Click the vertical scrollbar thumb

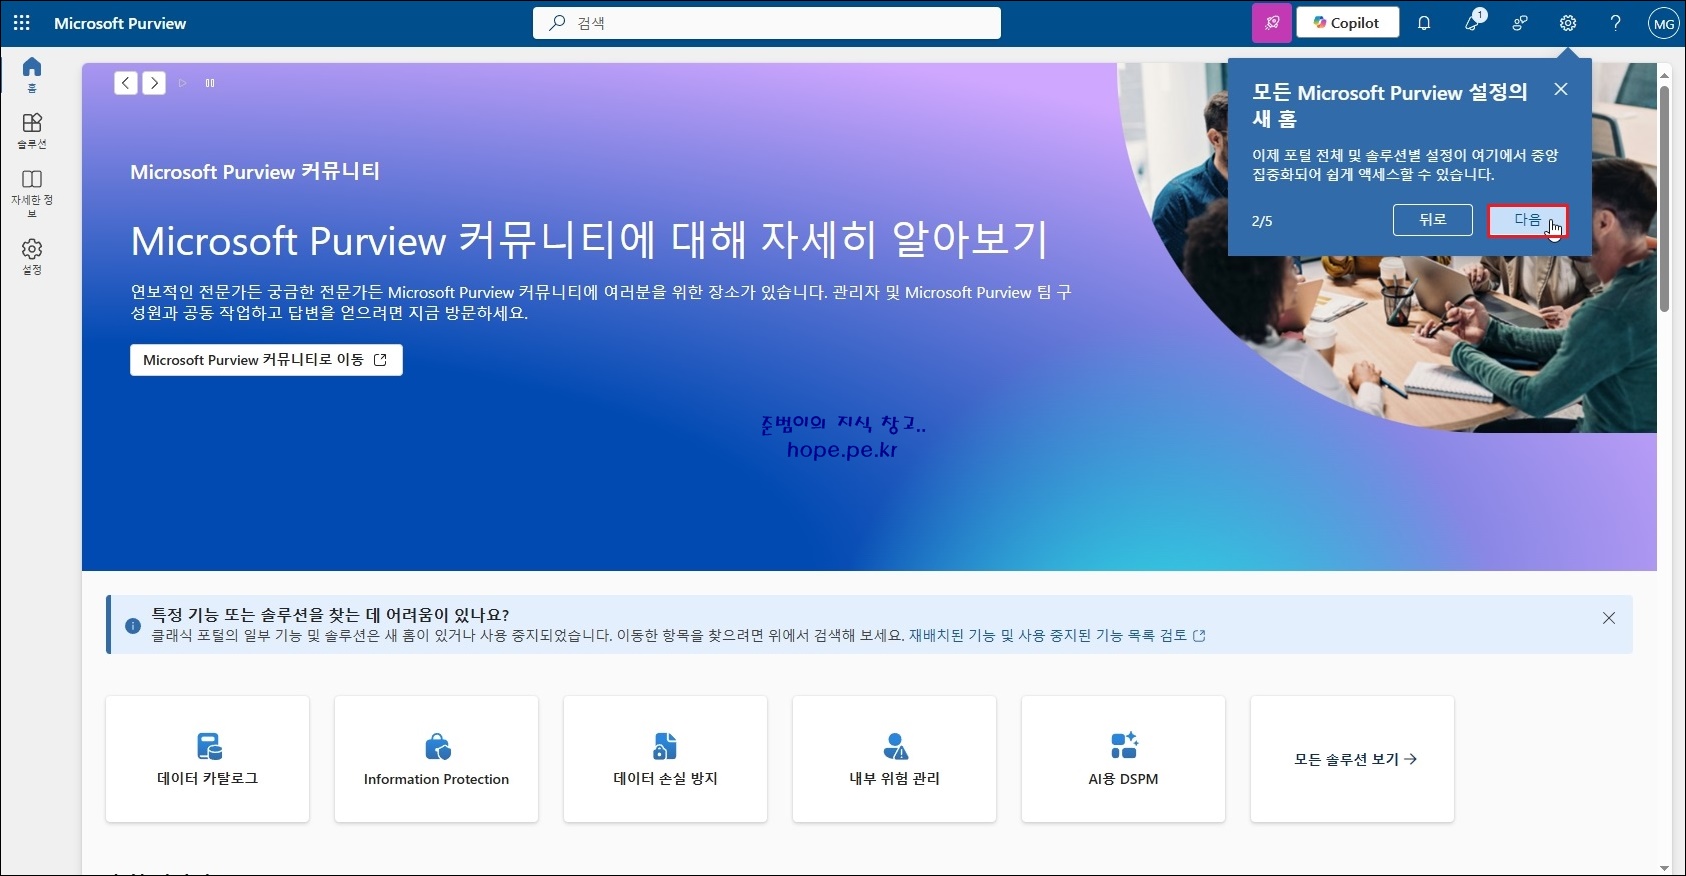[1664, 198]
